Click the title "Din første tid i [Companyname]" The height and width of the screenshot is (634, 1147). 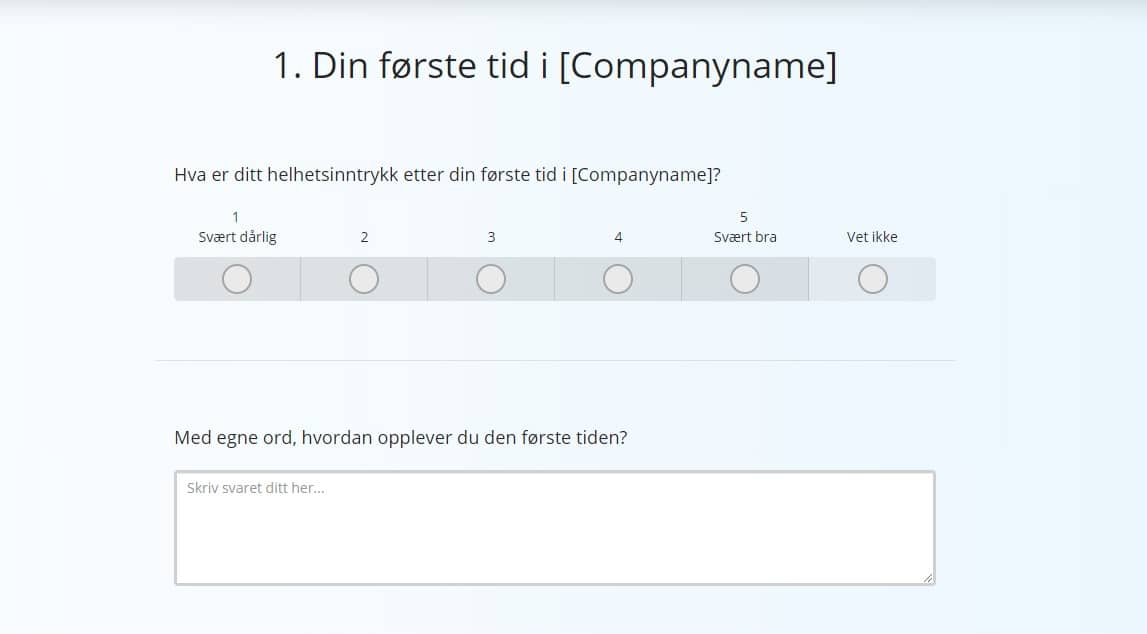pyautogui.click(x=556, y=65)
